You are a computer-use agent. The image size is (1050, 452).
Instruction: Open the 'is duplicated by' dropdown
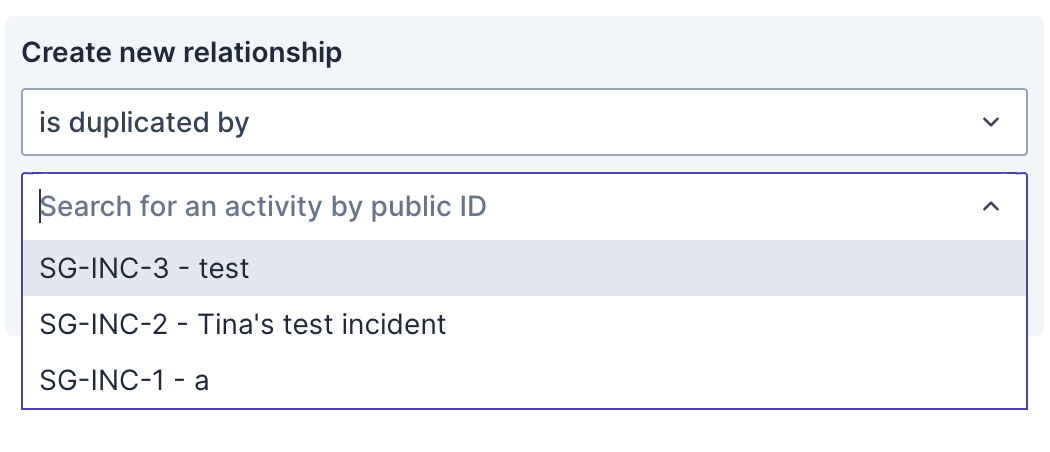pos(524,122)
